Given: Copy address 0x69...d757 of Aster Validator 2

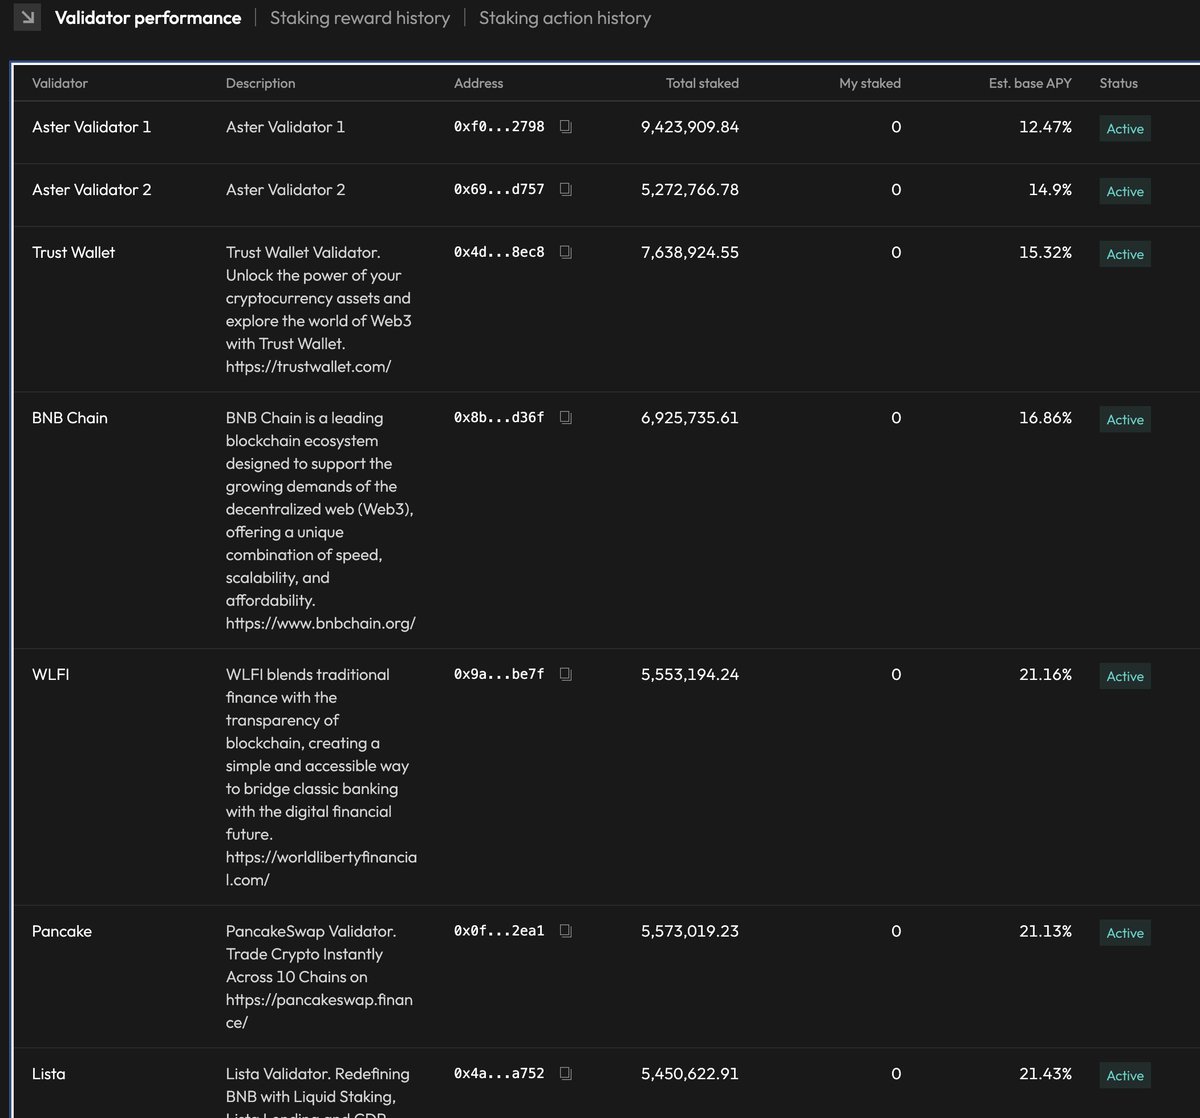Looking at the screenshot, I should [x=566, y=189].
